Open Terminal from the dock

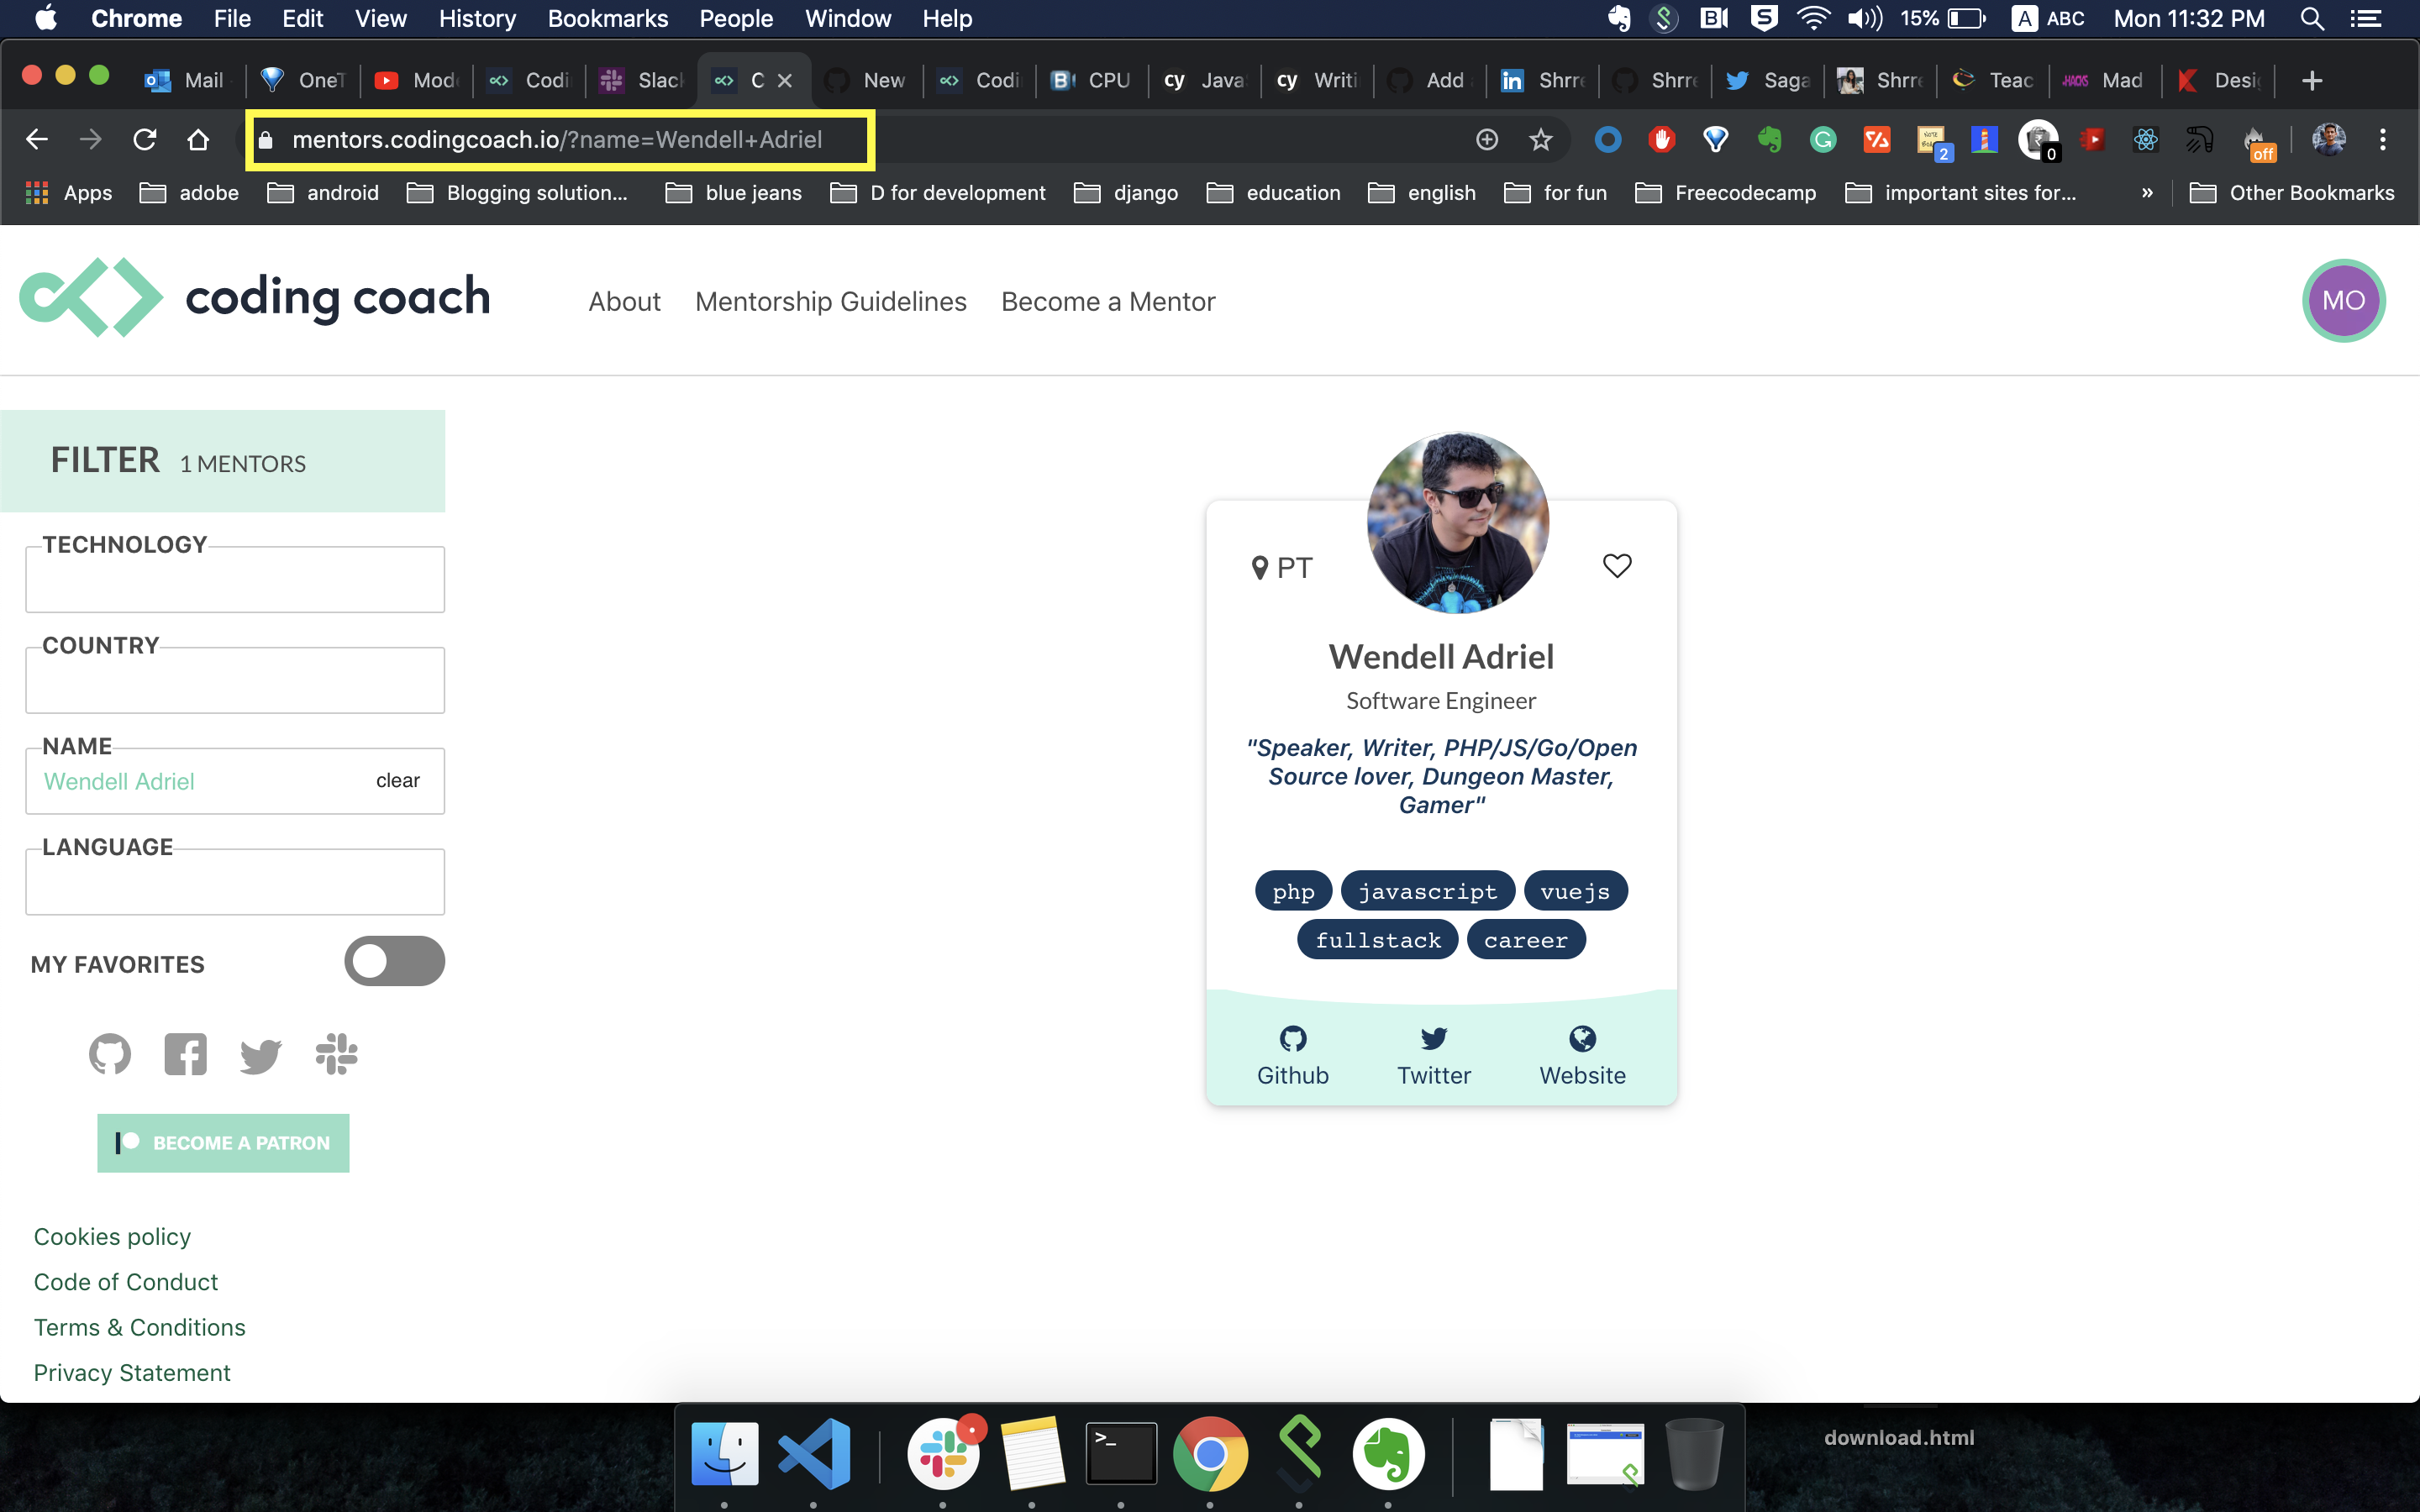click(1121, 1453)
